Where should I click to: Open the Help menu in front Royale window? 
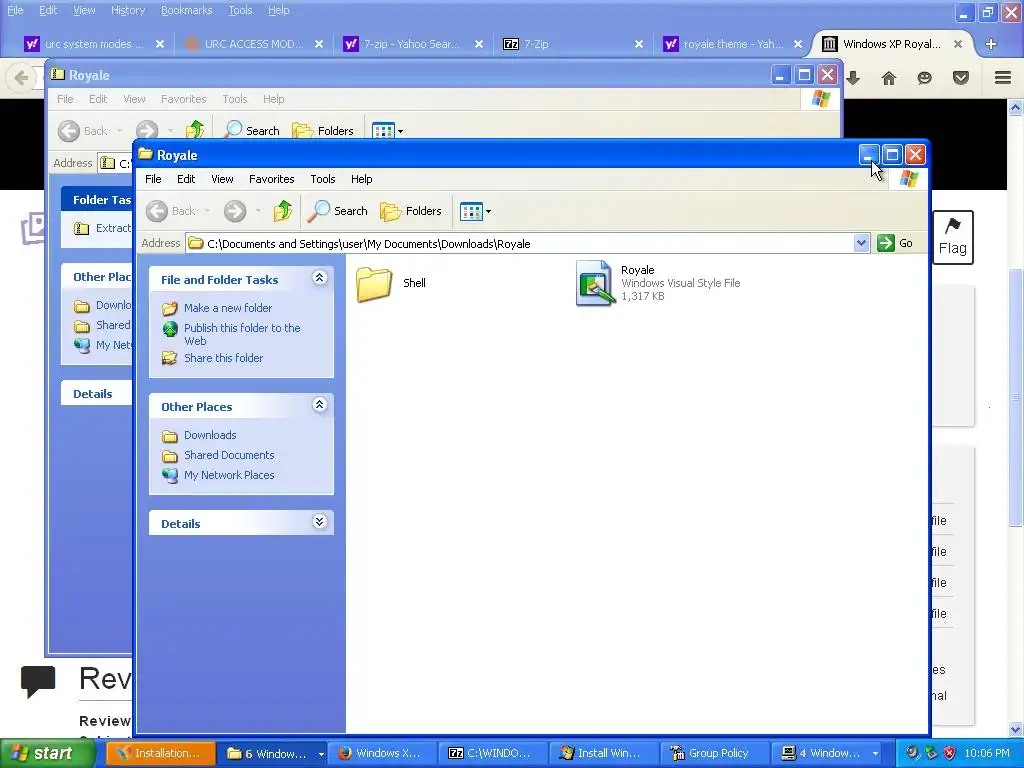pyautogui.click(x=361, y=179)
